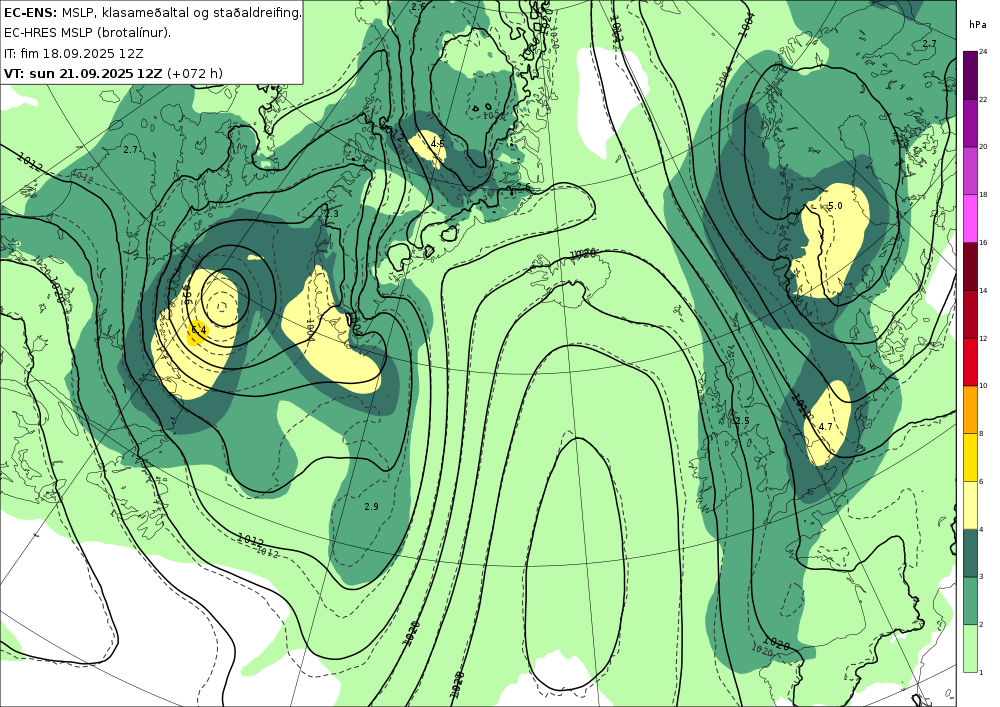The width and height of the screenshot is (1000, 707).
Task: Select the orange 8–10 hPa legend swatch
Action: point(970,409)
